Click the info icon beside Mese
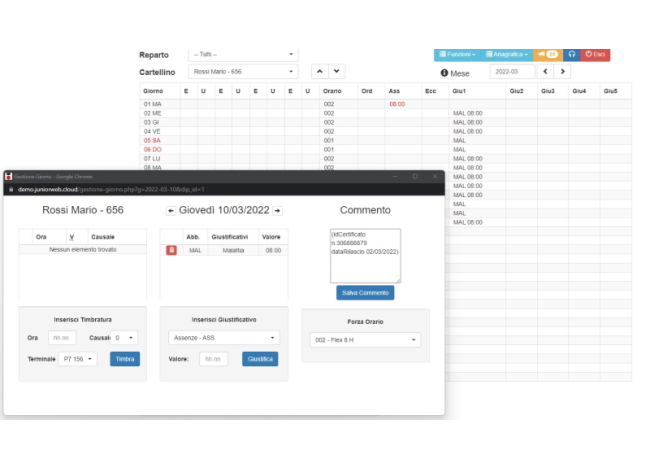This screenshot has height=470, width=650. (444, 73)
